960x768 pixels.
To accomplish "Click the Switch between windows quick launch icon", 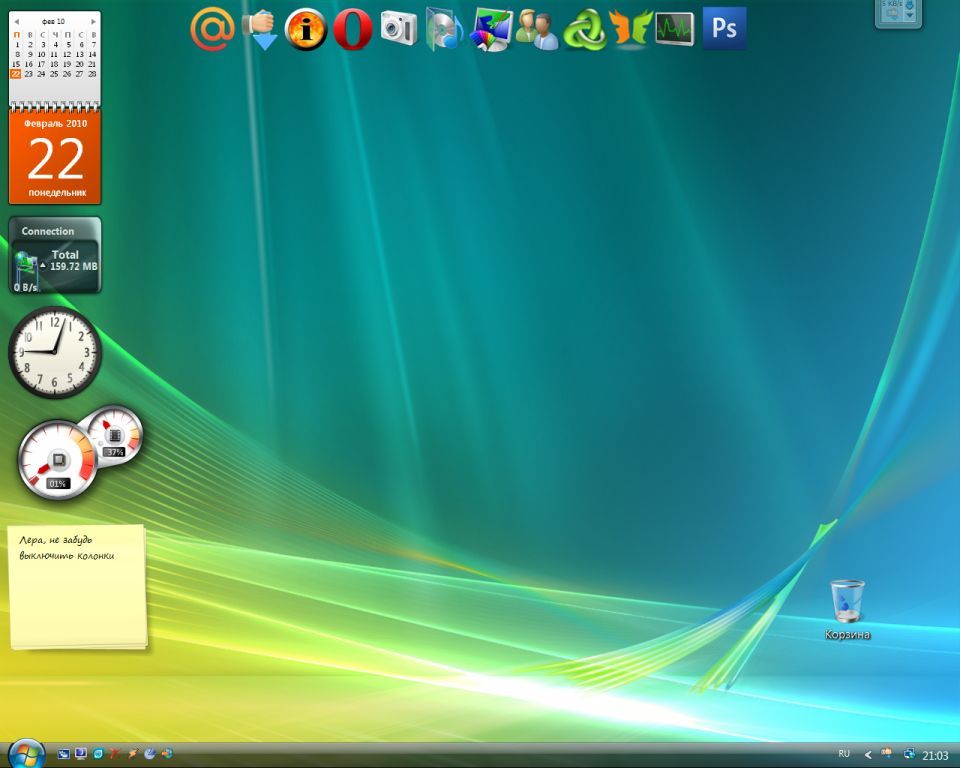I will coord(80,754).
